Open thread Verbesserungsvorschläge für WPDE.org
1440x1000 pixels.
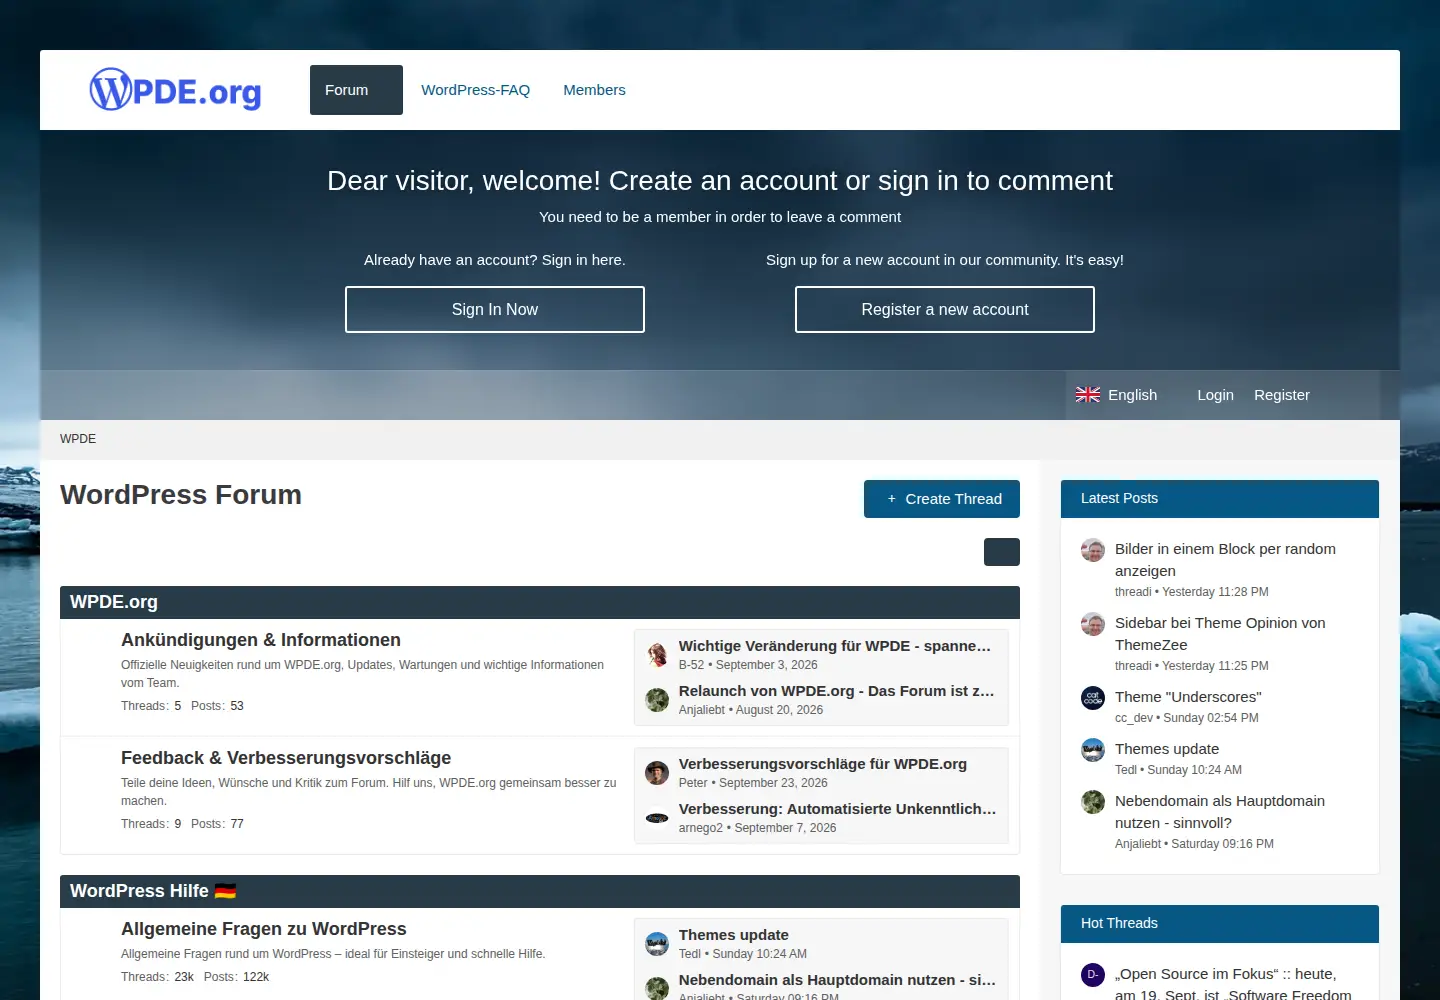(x=823, y=764)
